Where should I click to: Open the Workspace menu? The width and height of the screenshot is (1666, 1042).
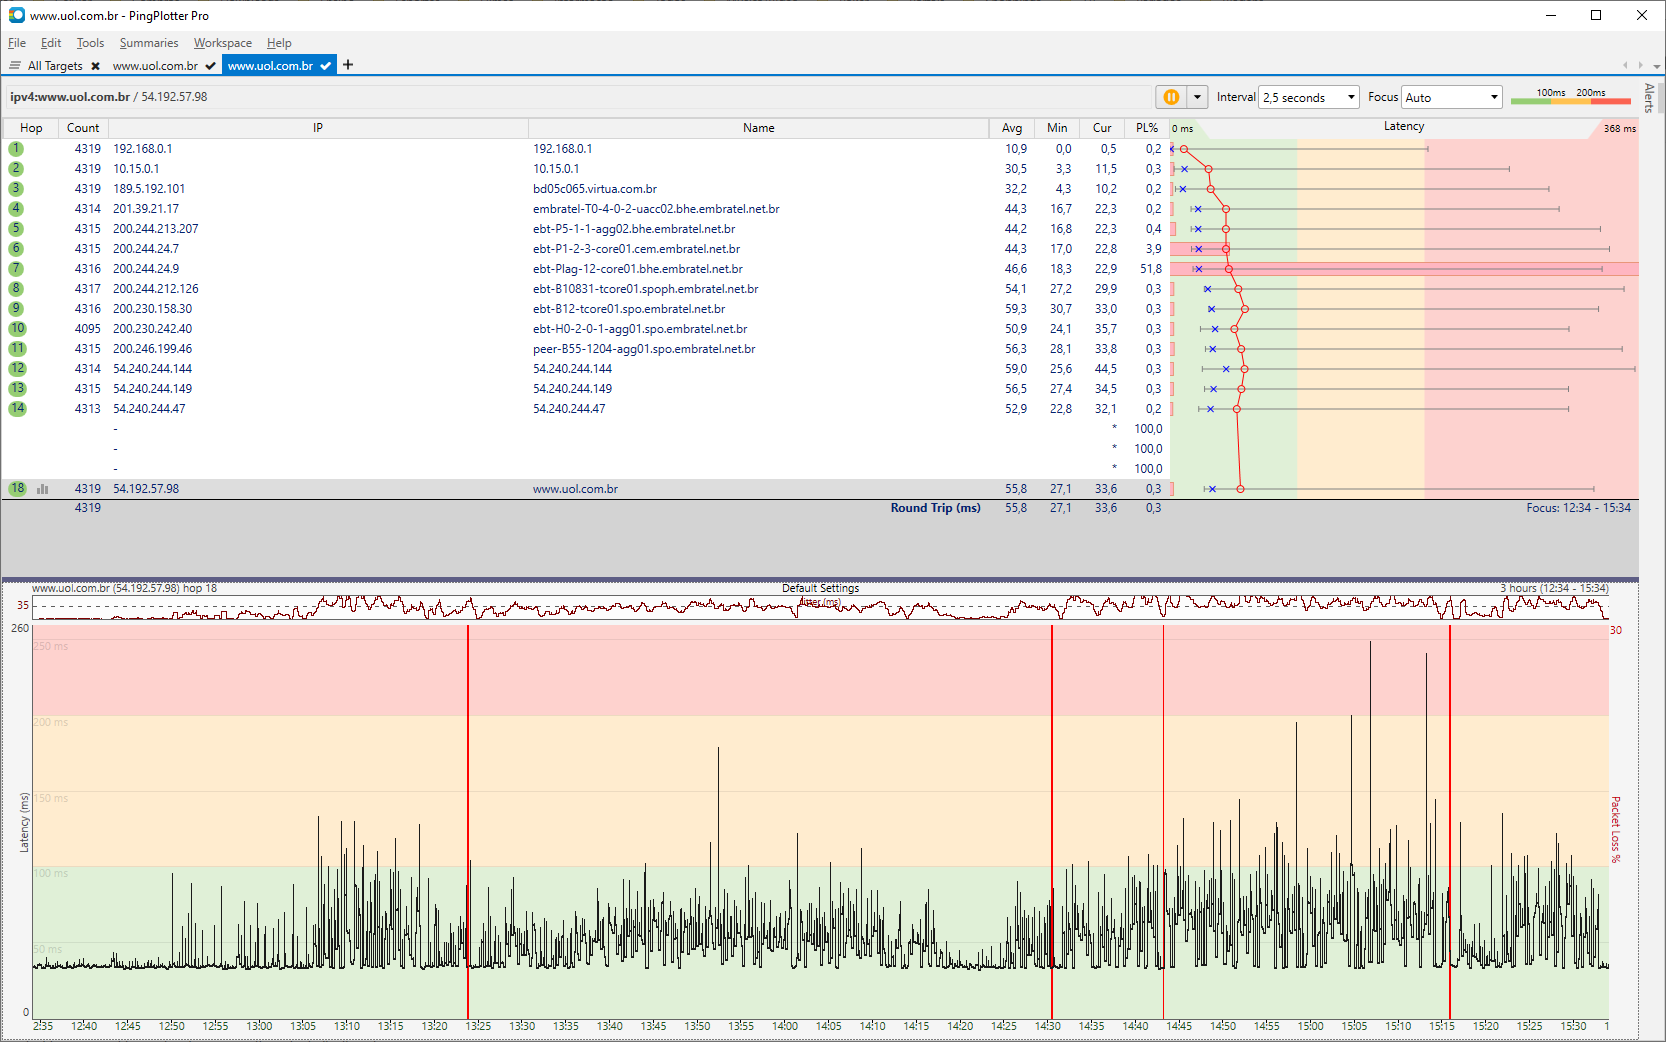[222, 43]
